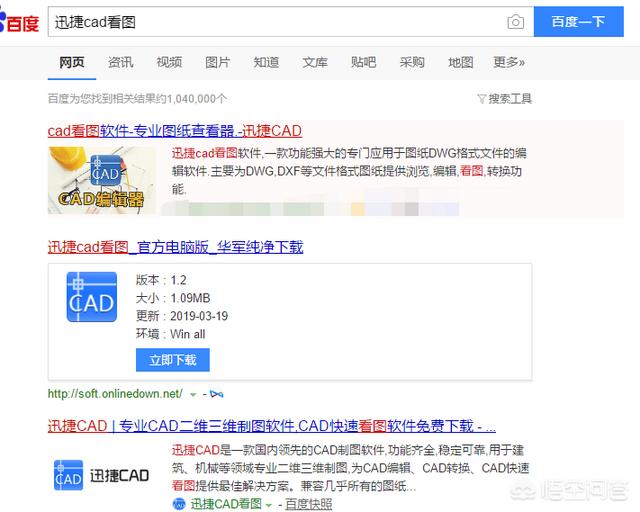Click the 迅捷CAD logo in third result
Screen dimensions: 640x512
[100, 473]
